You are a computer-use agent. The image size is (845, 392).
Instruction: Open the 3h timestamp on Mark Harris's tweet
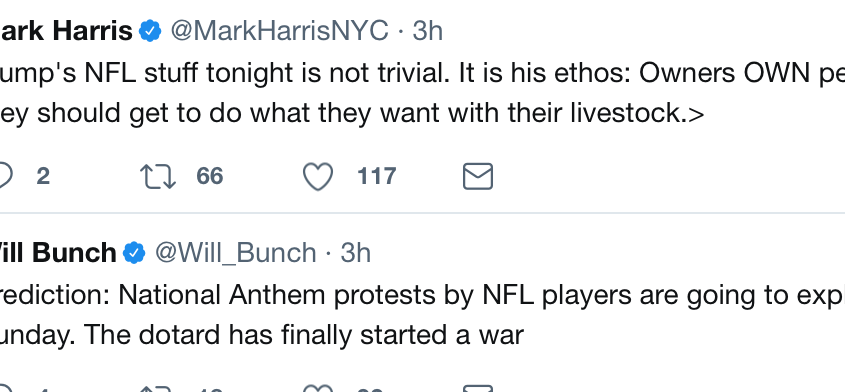427,31
